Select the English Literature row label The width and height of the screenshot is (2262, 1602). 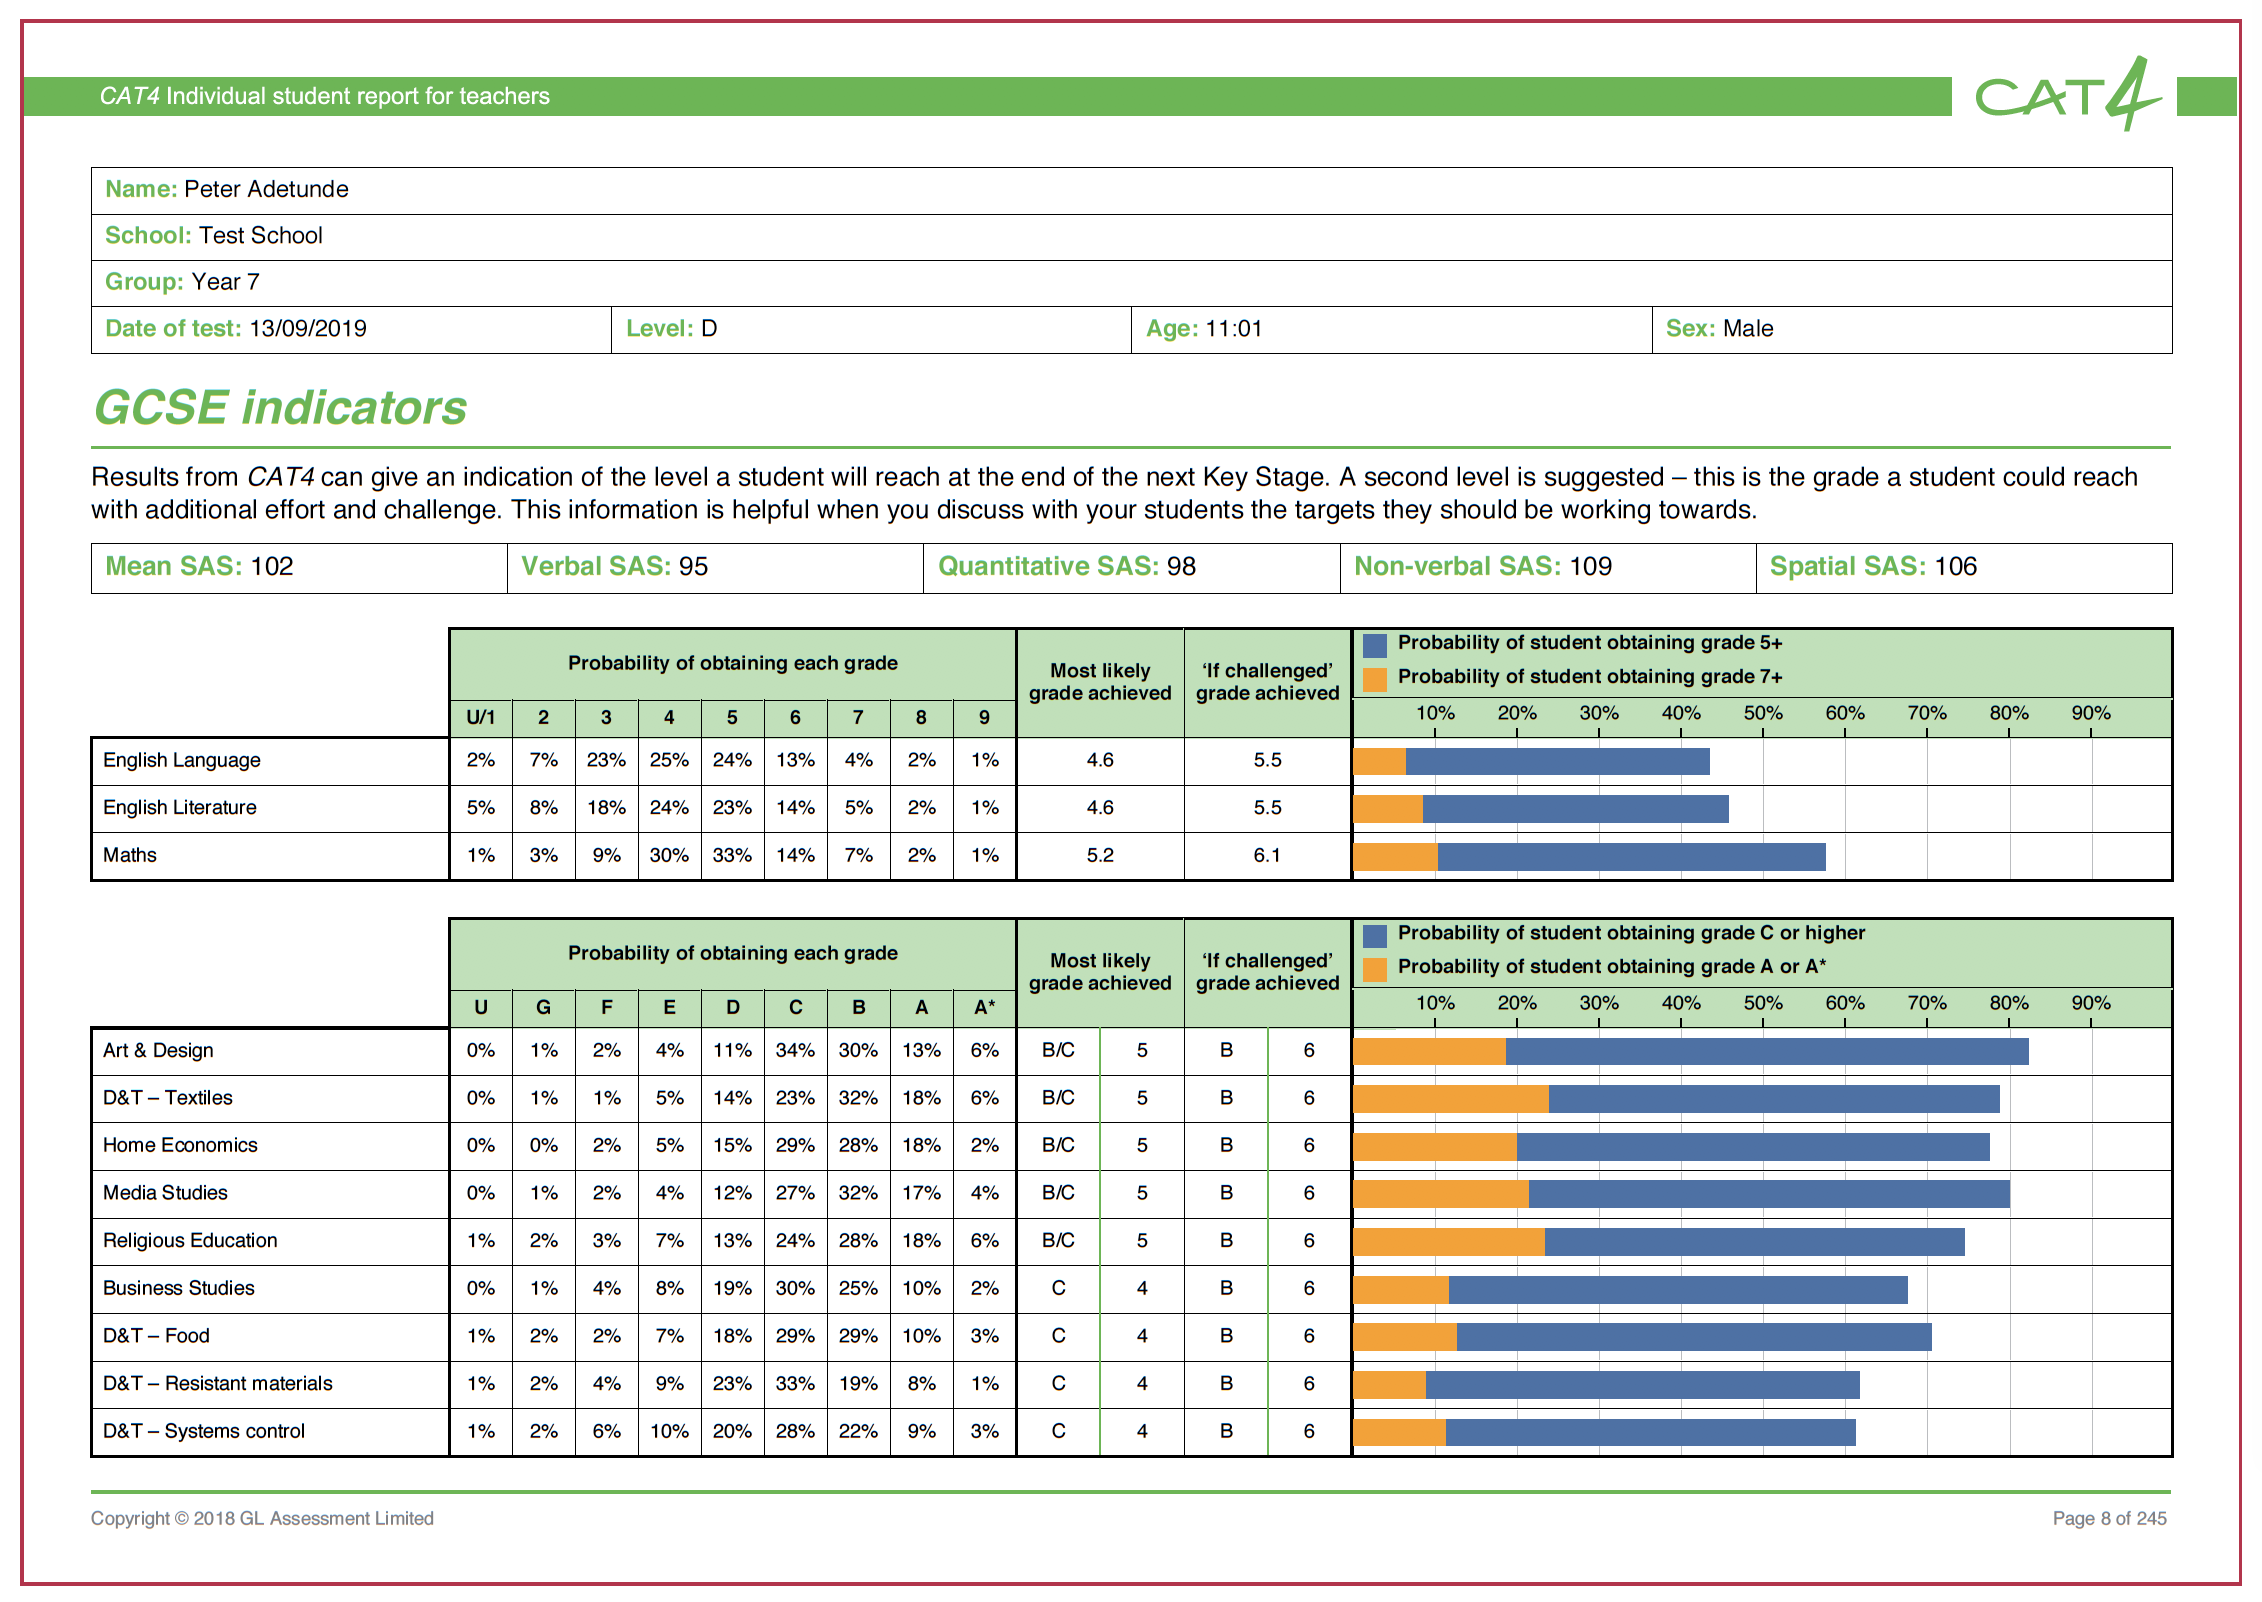pyautogui.click(x=179, y=808)
